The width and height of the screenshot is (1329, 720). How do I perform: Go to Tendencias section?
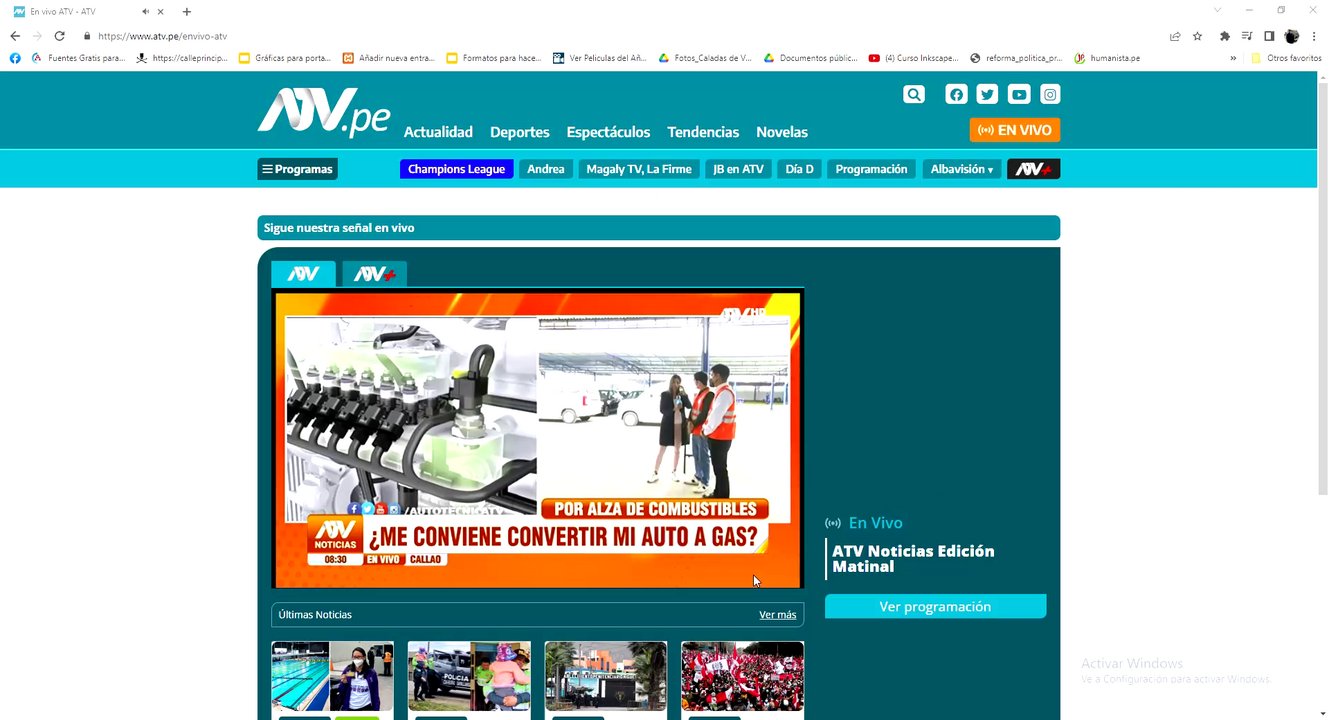703,132
